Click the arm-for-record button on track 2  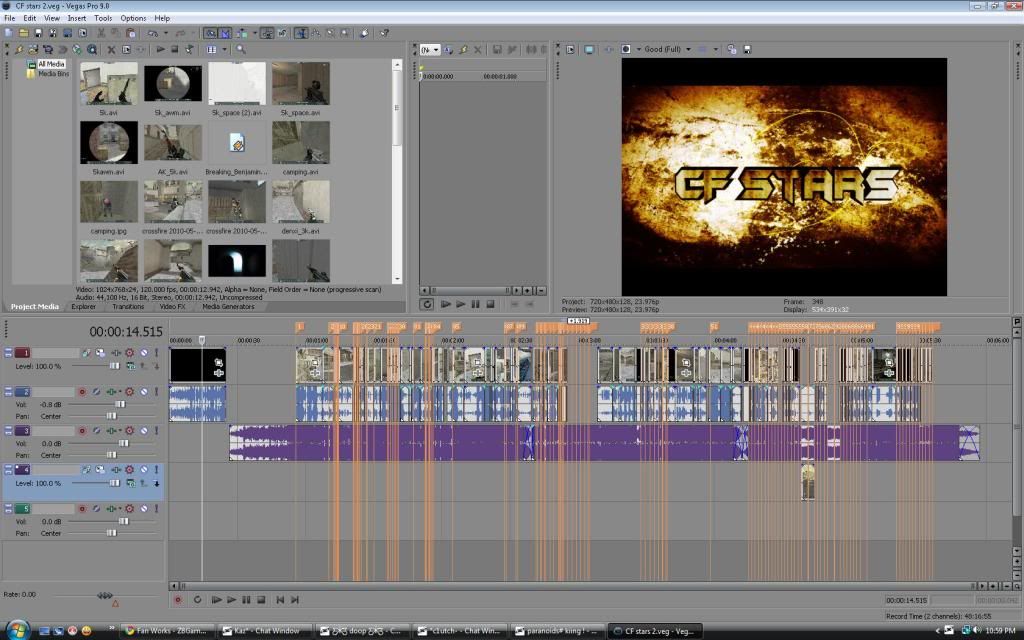(x=82, y=392)
